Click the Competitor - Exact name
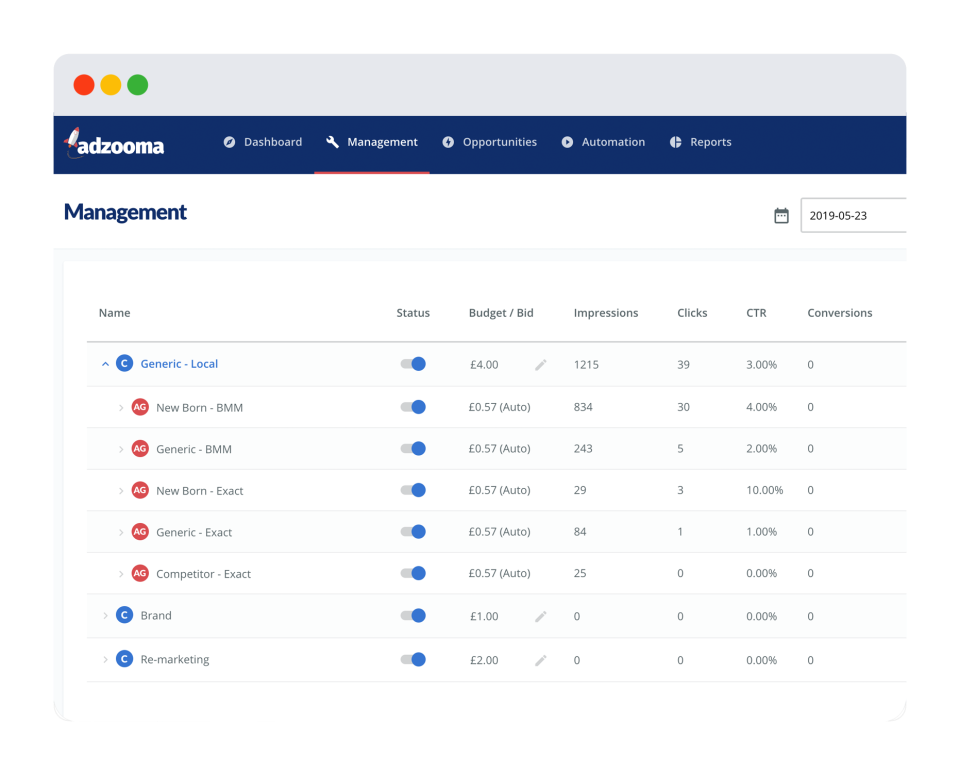The image size is (960, 775). click(203, 574)
